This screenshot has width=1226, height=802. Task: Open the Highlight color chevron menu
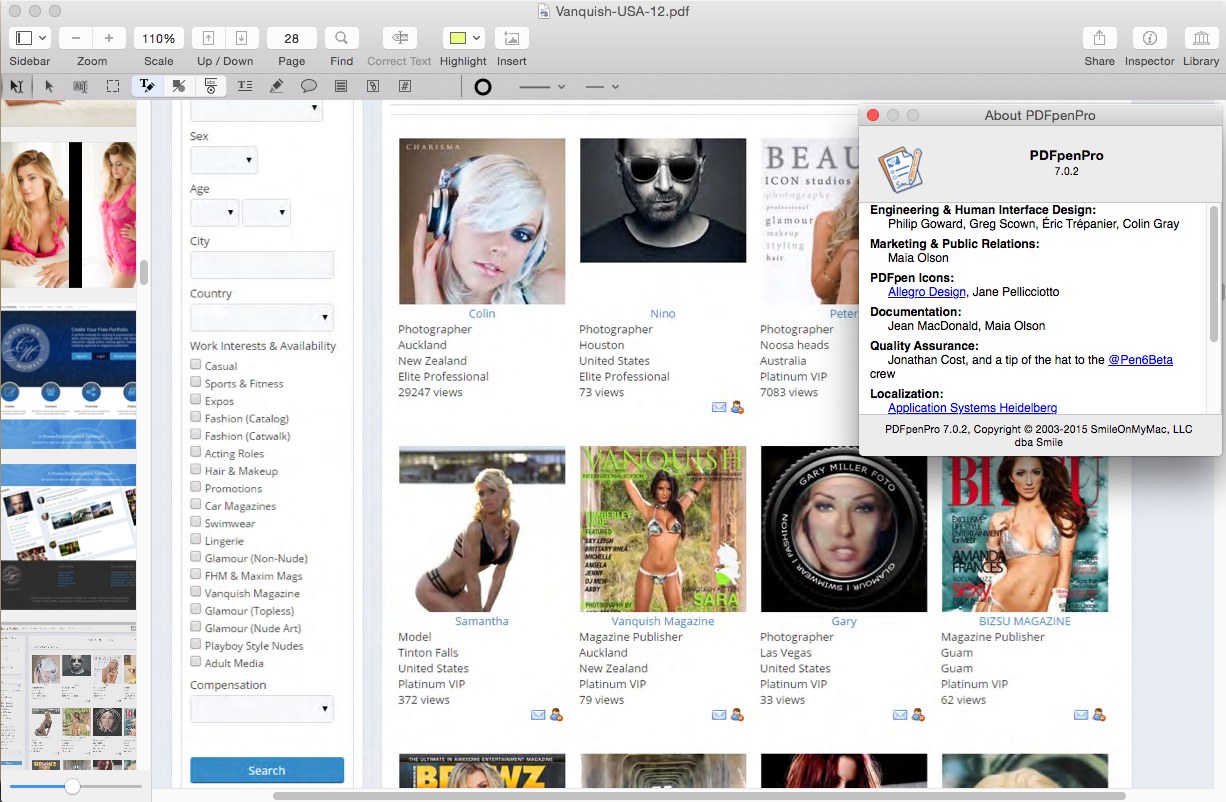(x=476, y=38)
